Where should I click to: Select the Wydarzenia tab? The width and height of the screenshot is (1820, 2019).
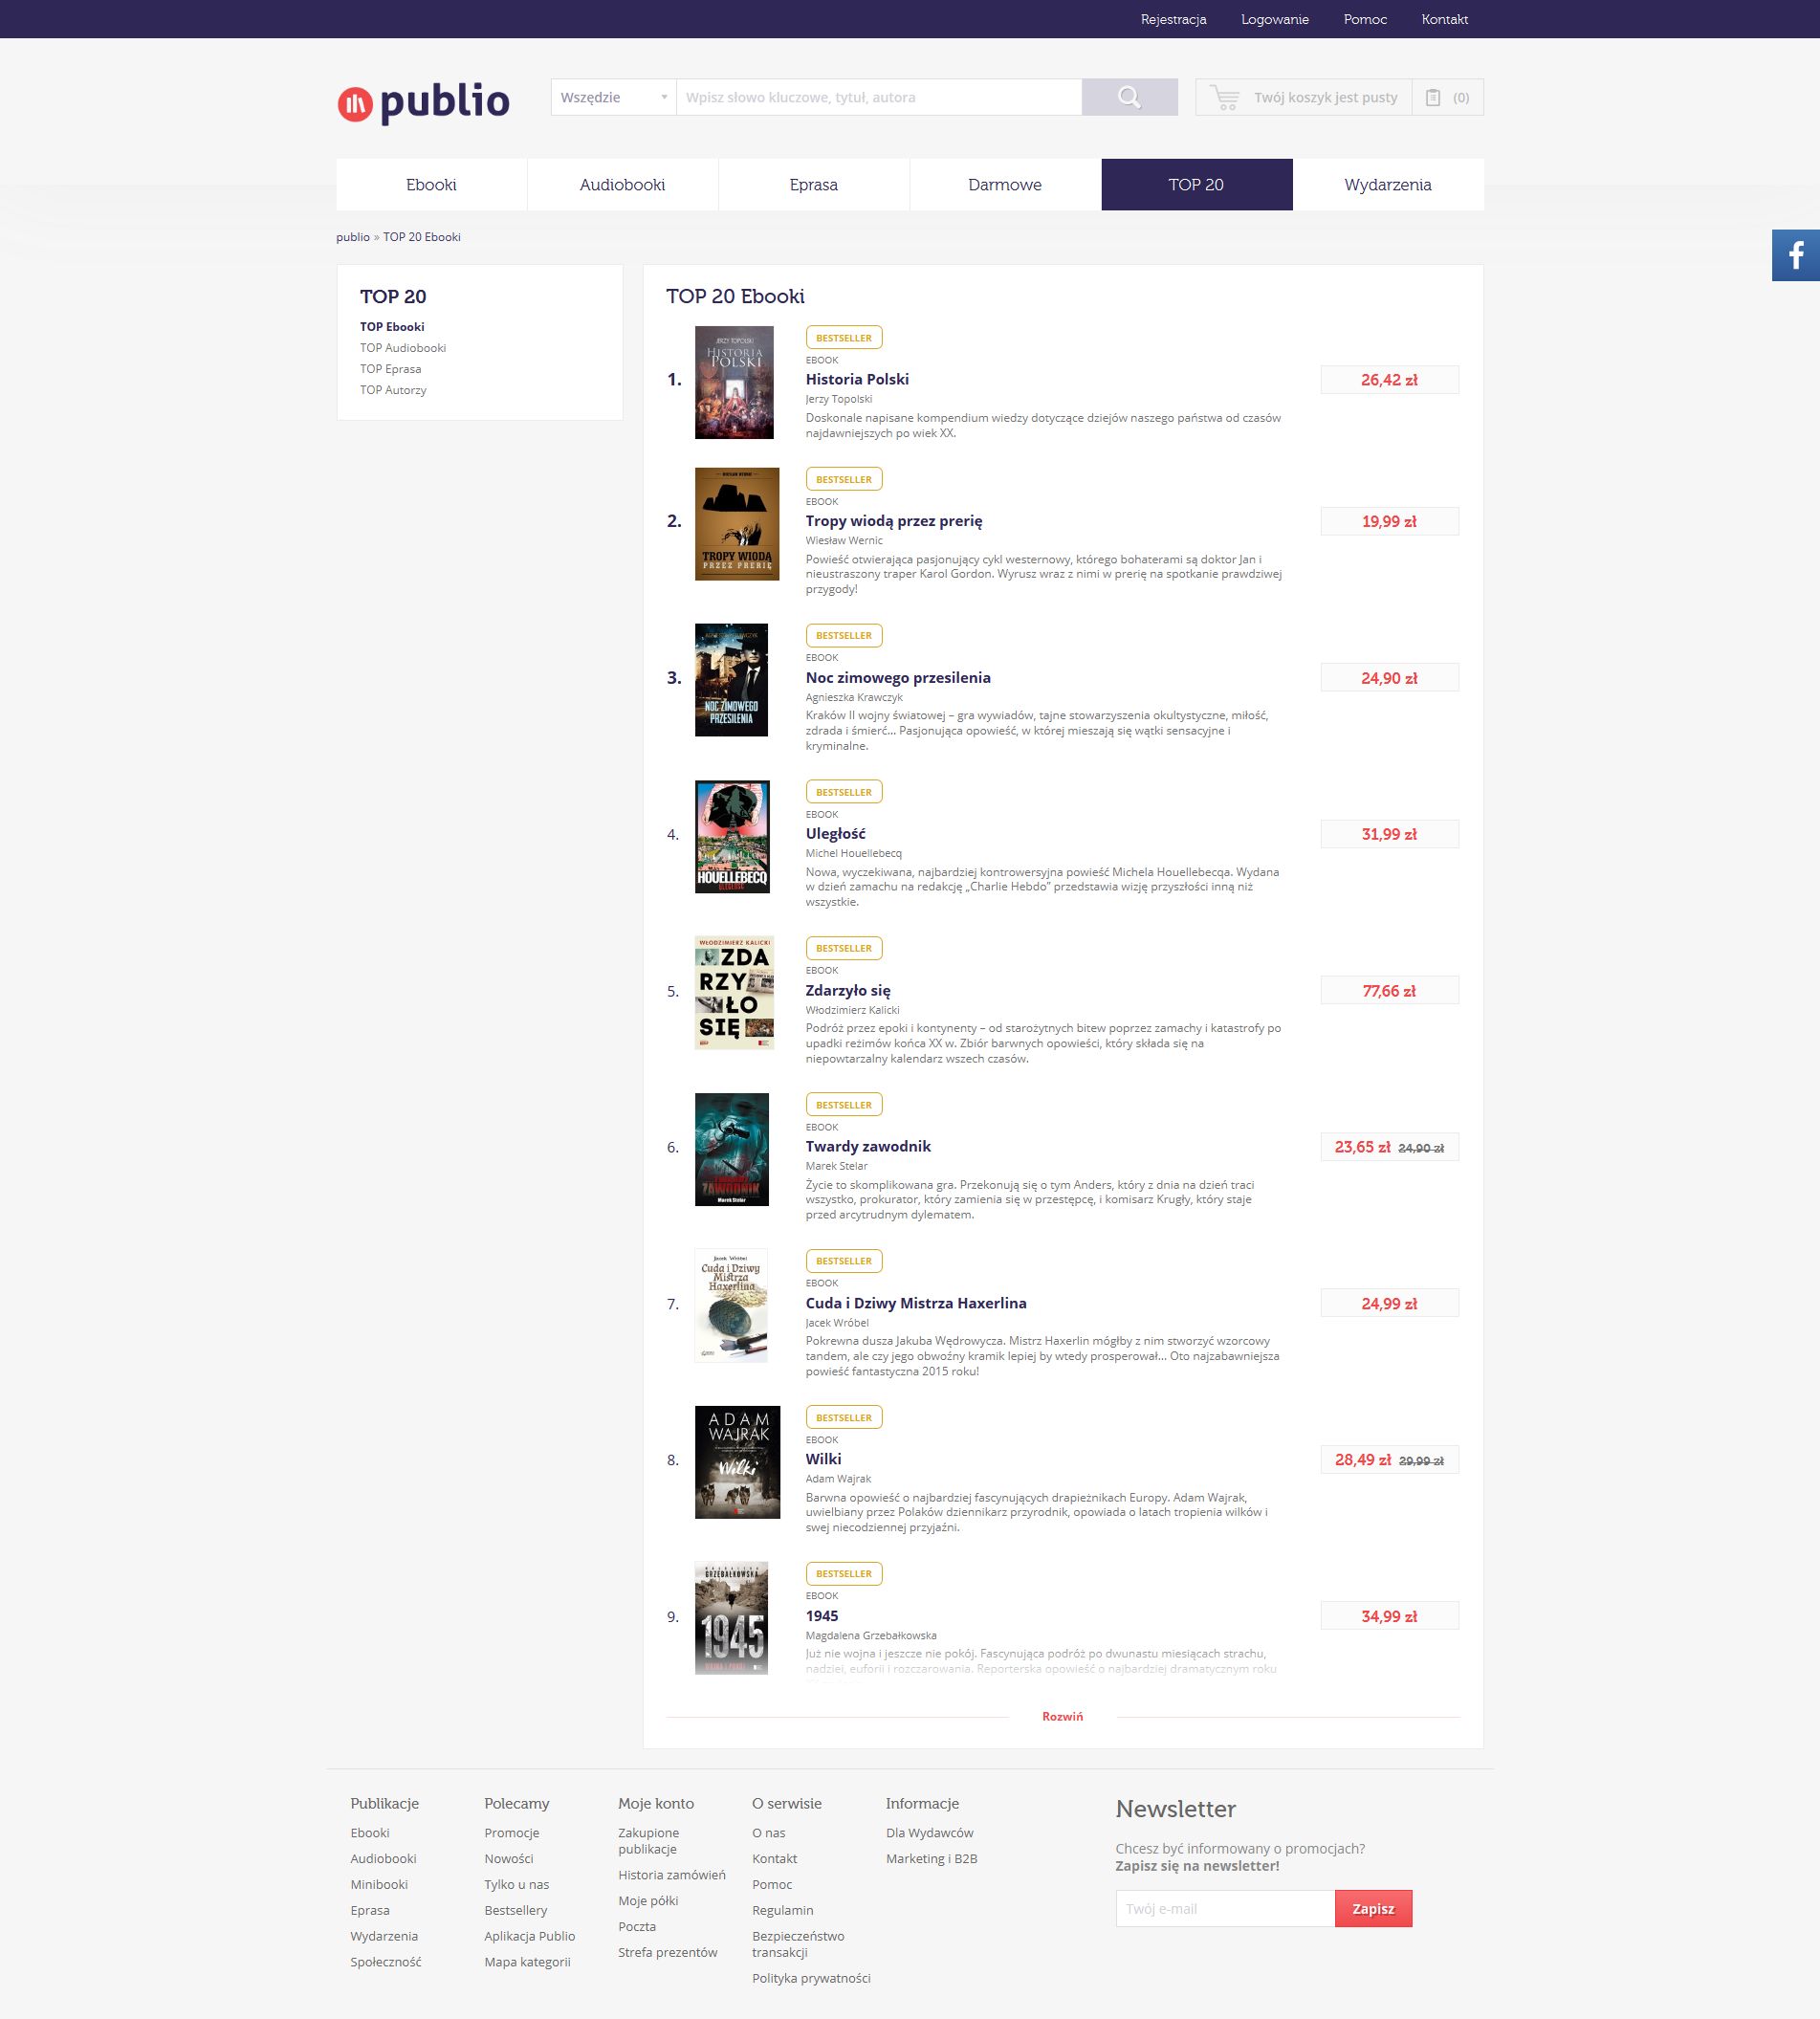click(1387, 185)
